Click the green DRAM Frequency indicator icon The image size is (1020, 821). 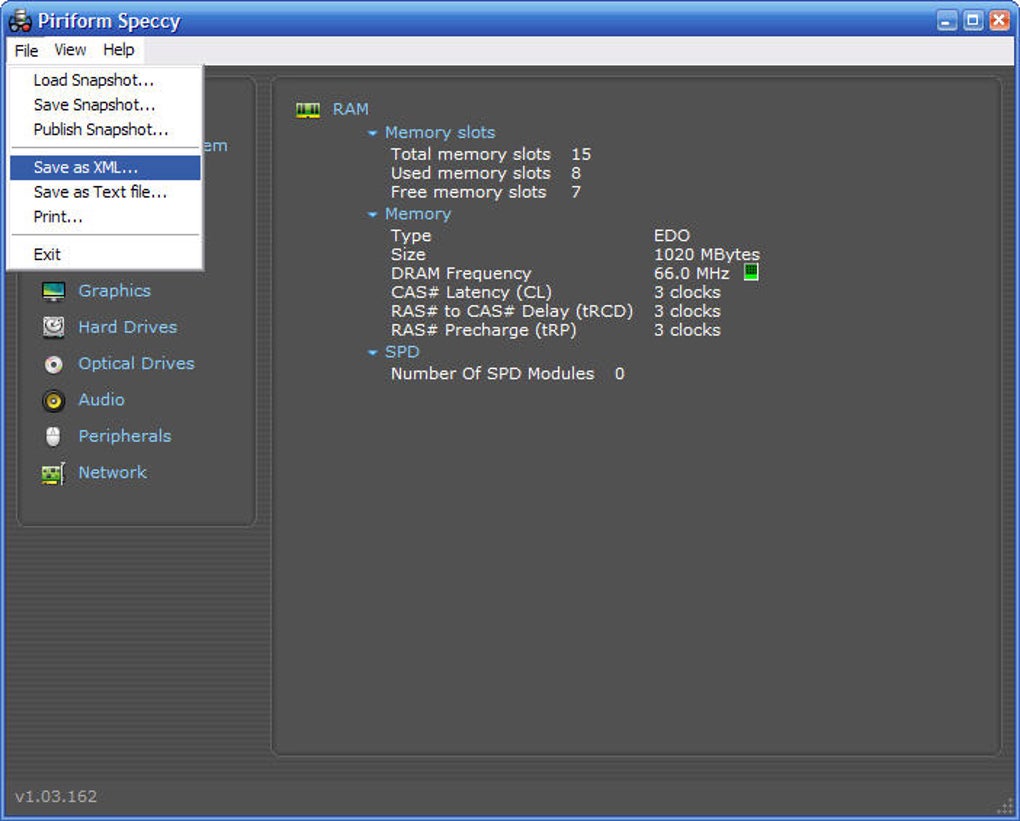click(x=751, y=272)
